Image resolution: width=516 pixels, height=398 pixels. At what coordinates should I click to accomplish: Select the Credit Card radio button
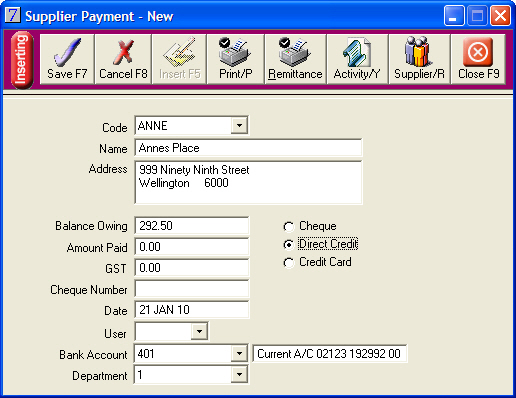(x=288, y=262)
